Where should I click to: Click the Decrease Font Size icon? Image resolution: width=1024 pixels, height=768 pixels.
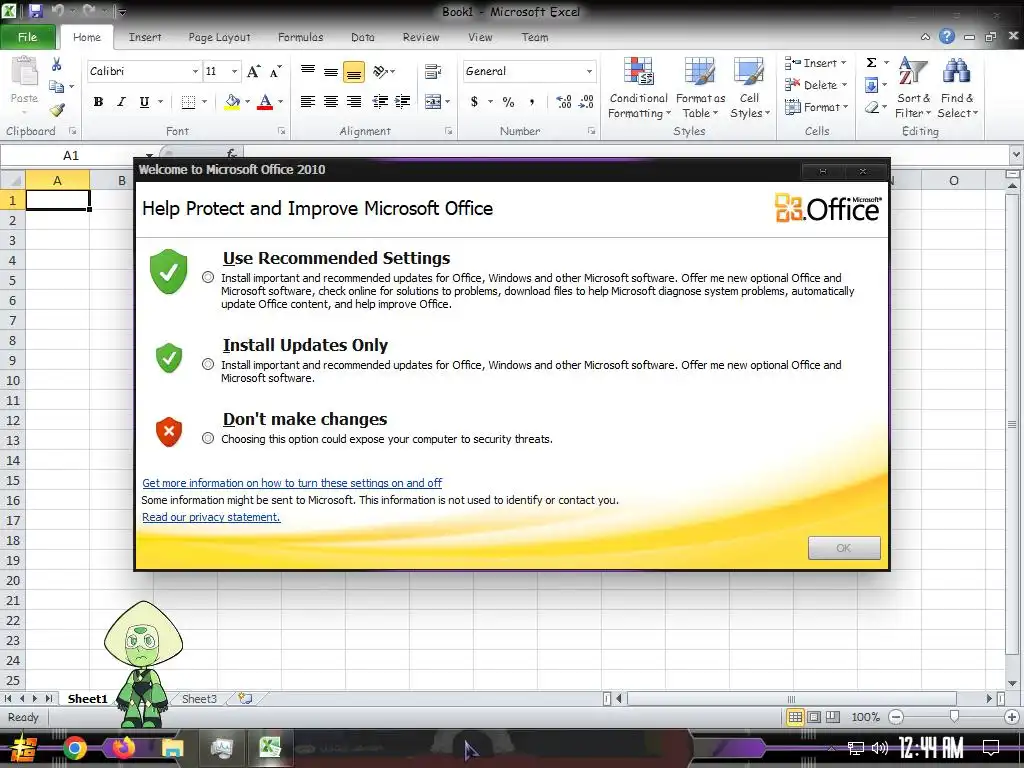point(276,71)
